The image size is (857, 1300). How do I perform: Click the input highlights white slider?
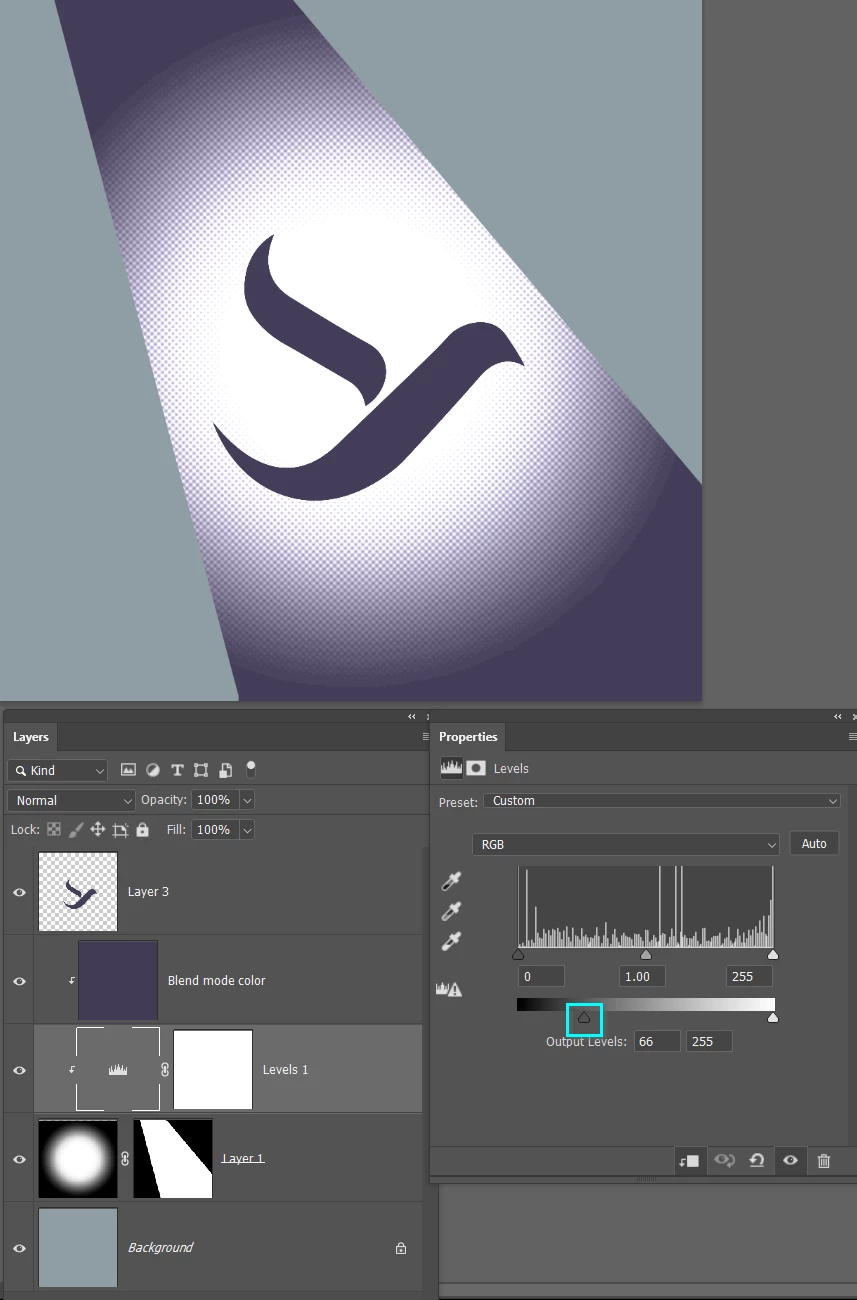point(773,955)
